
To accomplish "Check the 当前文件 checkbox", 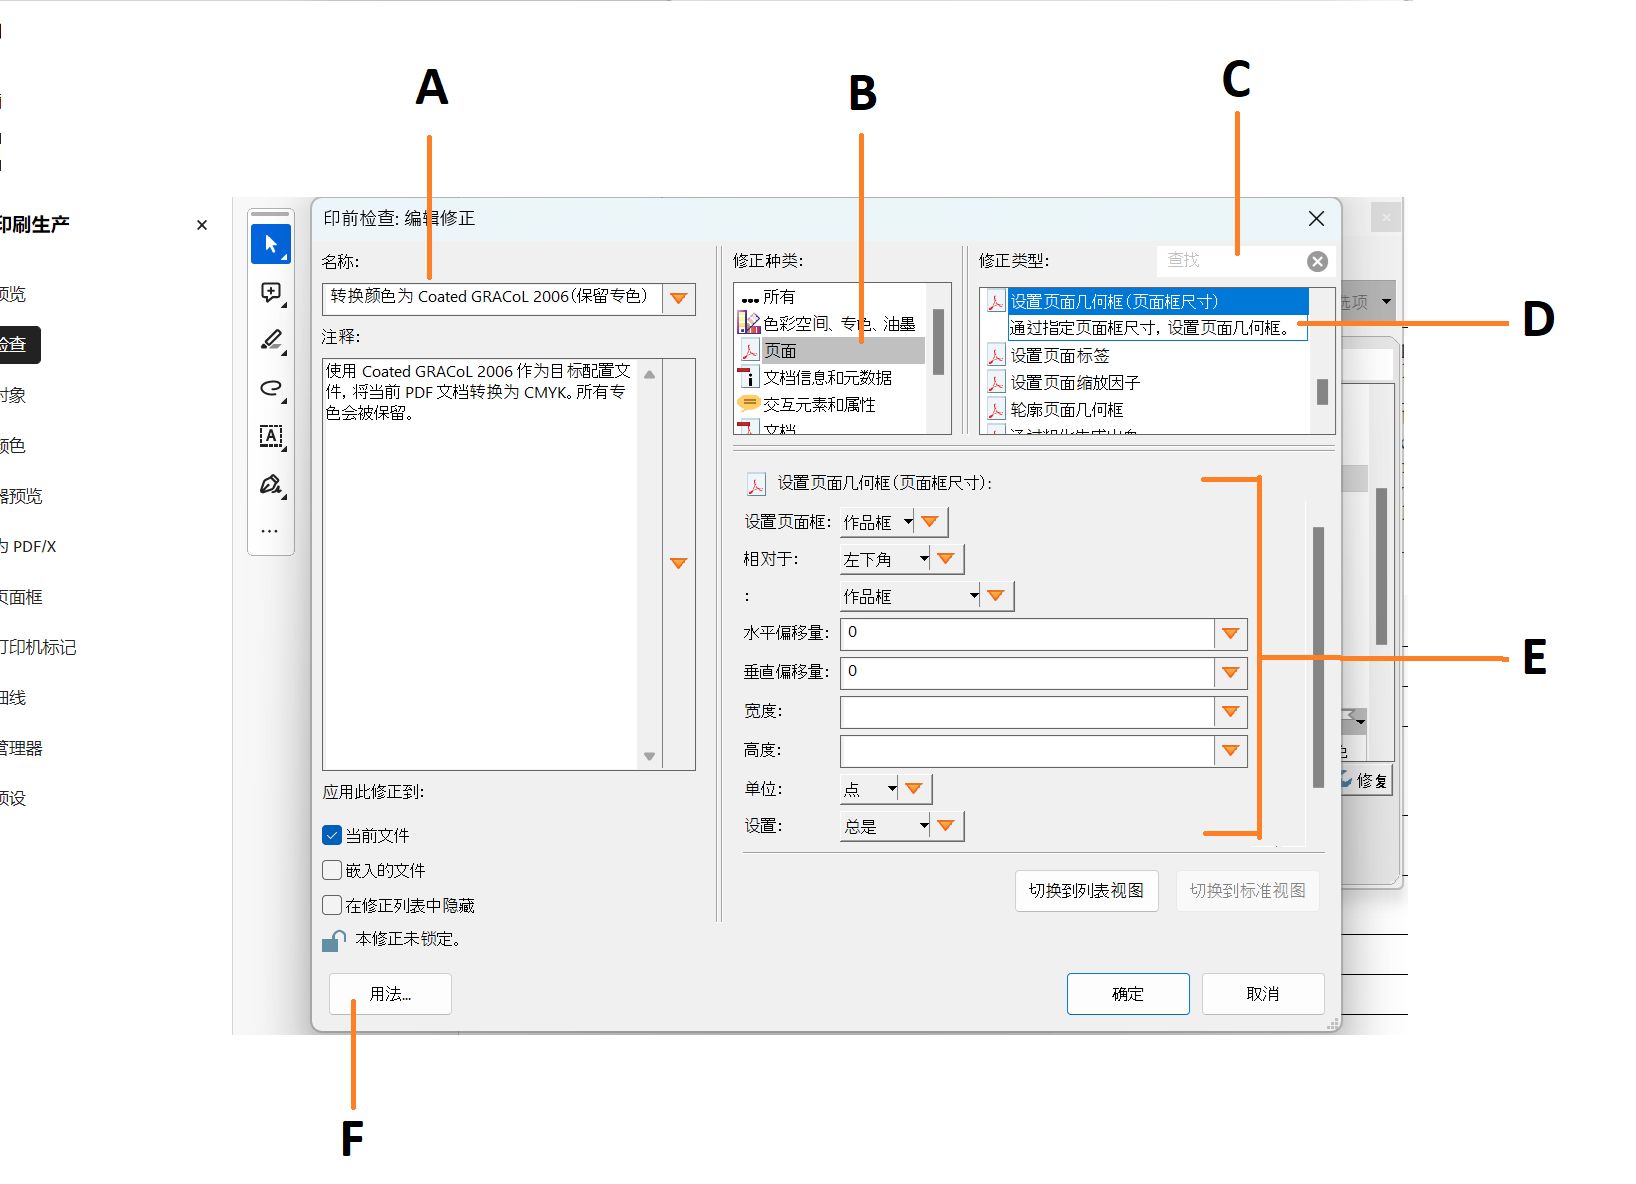I will (x=332, y=835).
